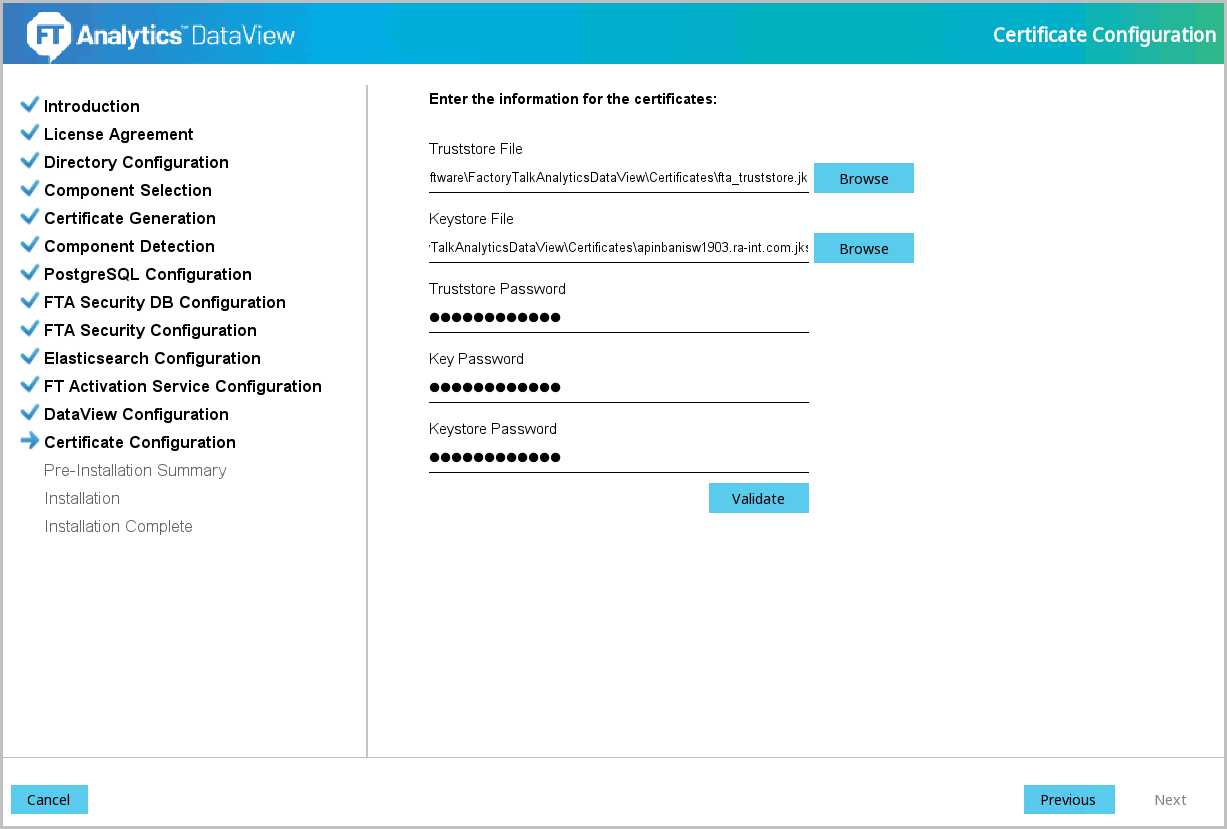Image resolution: width=1227 pixels, height=829 pixels.
Task: Click the checkmark icon beside Introduction
Action: [30, 105]
